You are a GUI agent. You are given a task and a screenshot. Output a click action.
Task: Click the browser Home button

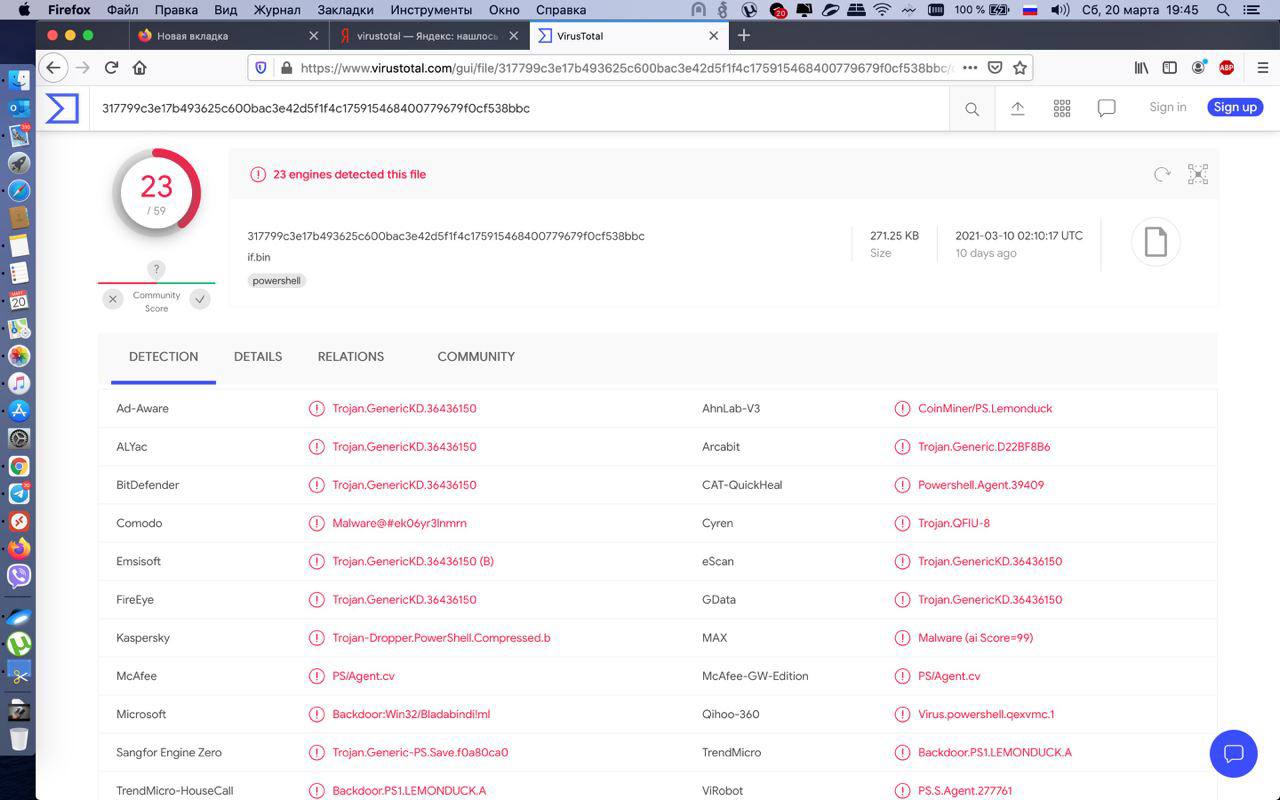pyautogui.click(x=139, y=68)
